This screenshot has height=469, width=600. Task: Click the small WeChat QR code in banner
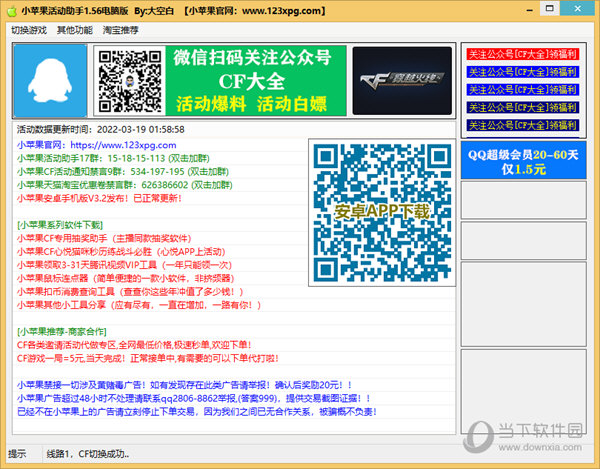click(130, 81)
